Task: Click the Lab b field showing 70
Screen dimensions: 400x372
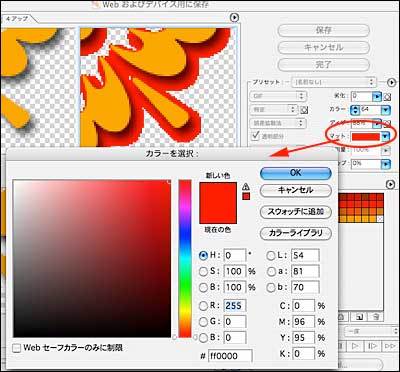Action: (305, 287)
